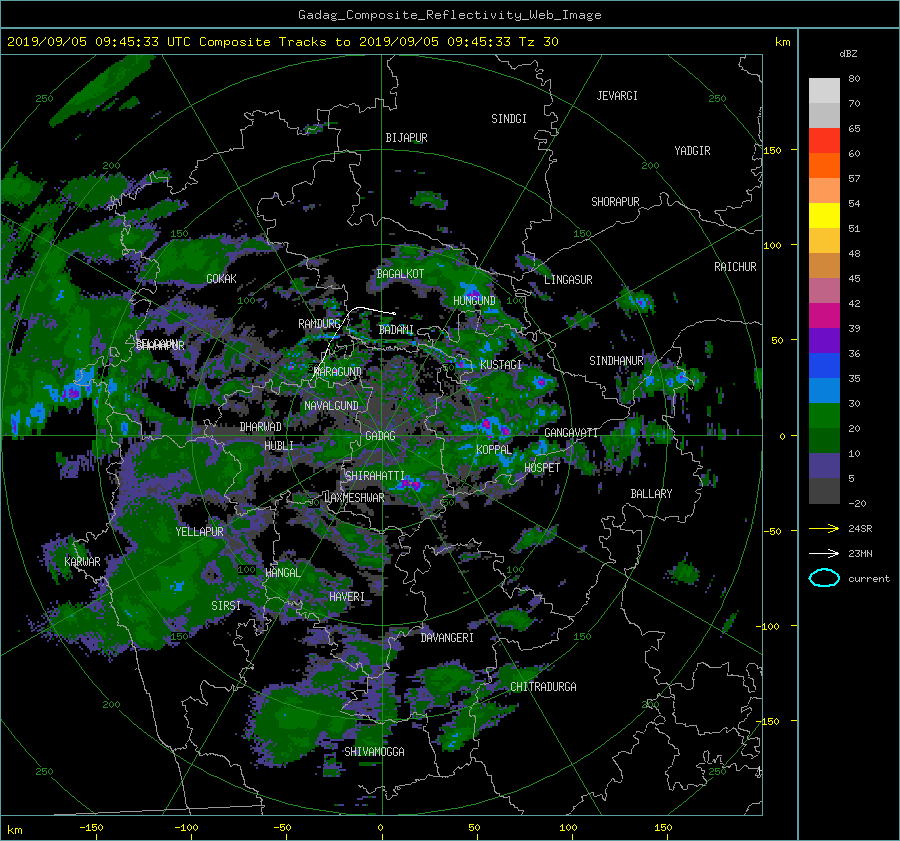The width and height of the screenshot is (900, 841).
Task: Click the GOKAK city label
Action: click(x=222, y=279)
